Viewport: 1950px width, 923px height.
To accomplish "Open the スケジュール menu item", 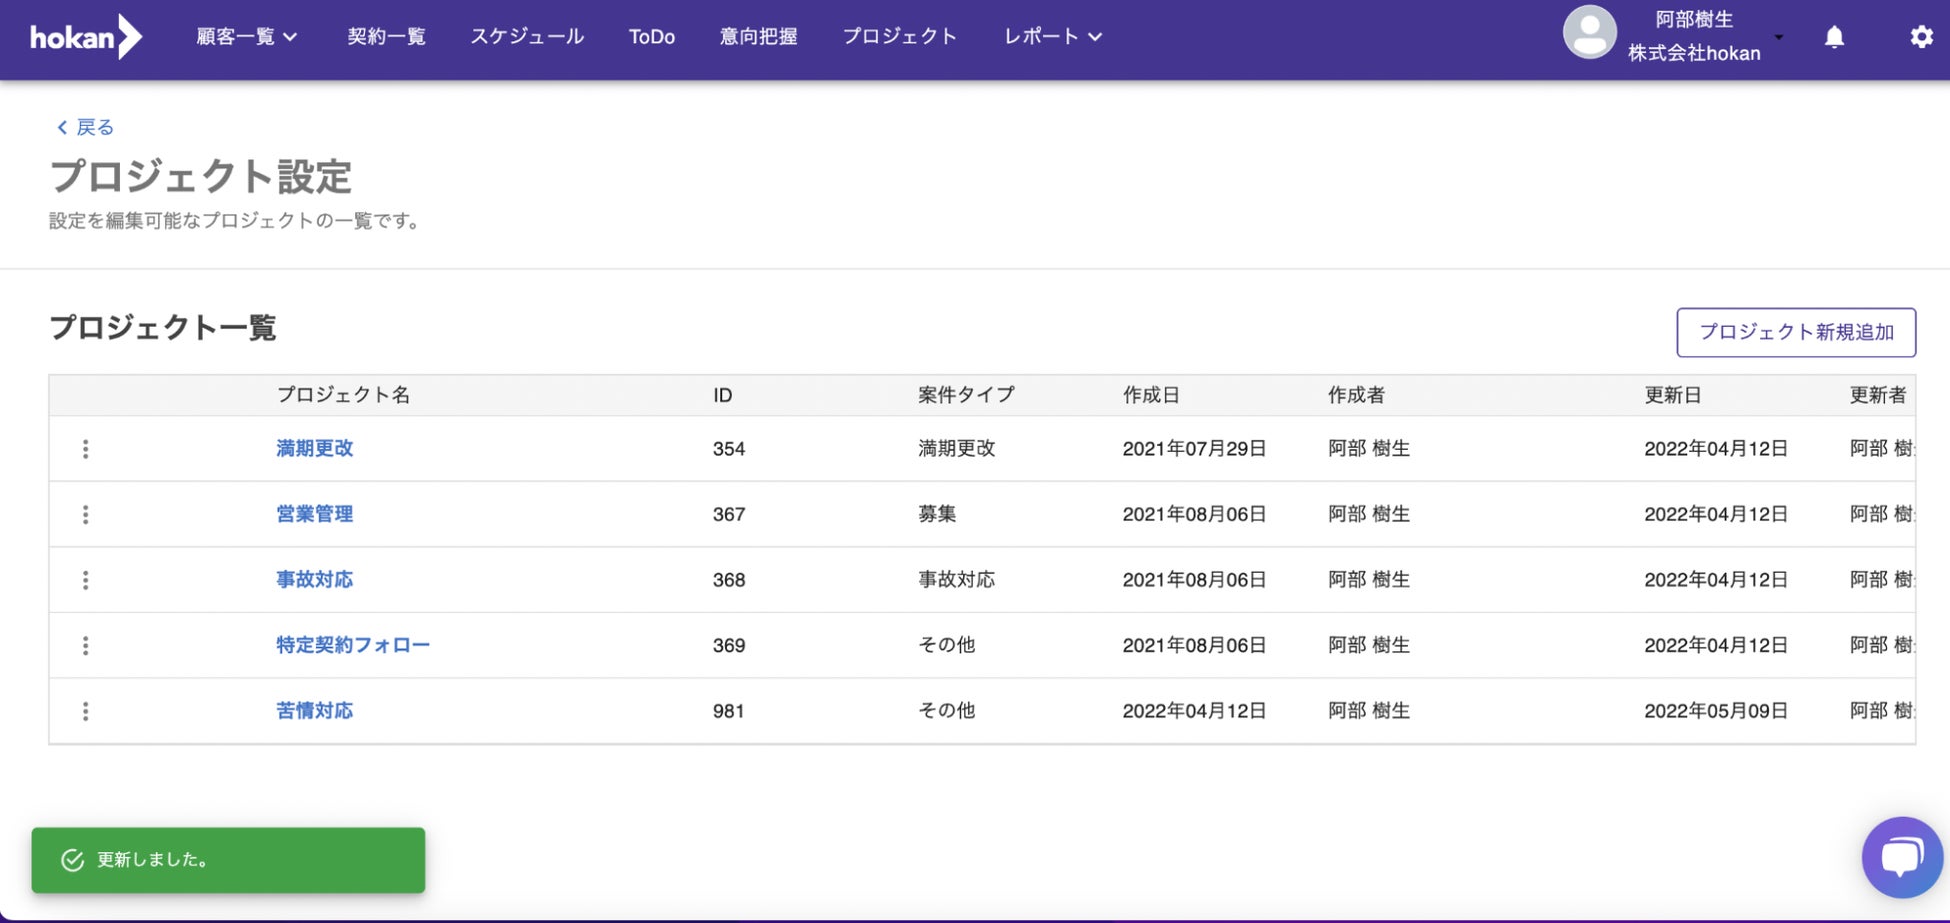I will click(527, 37).
